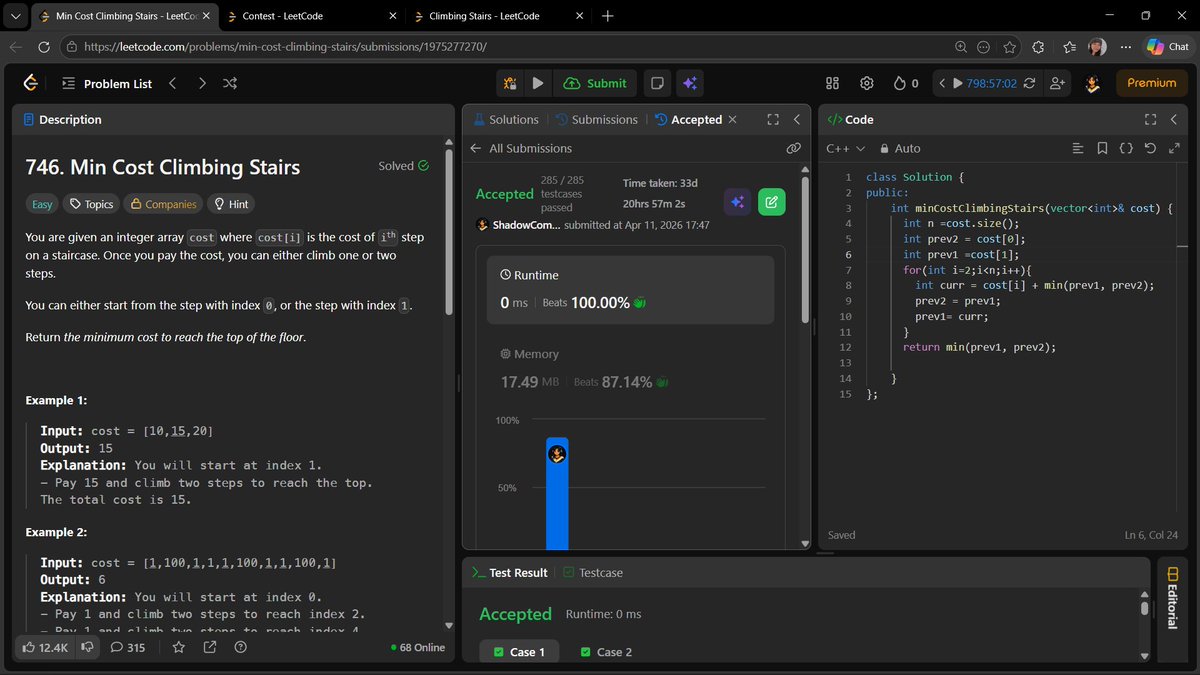Maximize the Accepted submission panel
Viewport: 1200px width, 675px height.
773,119
